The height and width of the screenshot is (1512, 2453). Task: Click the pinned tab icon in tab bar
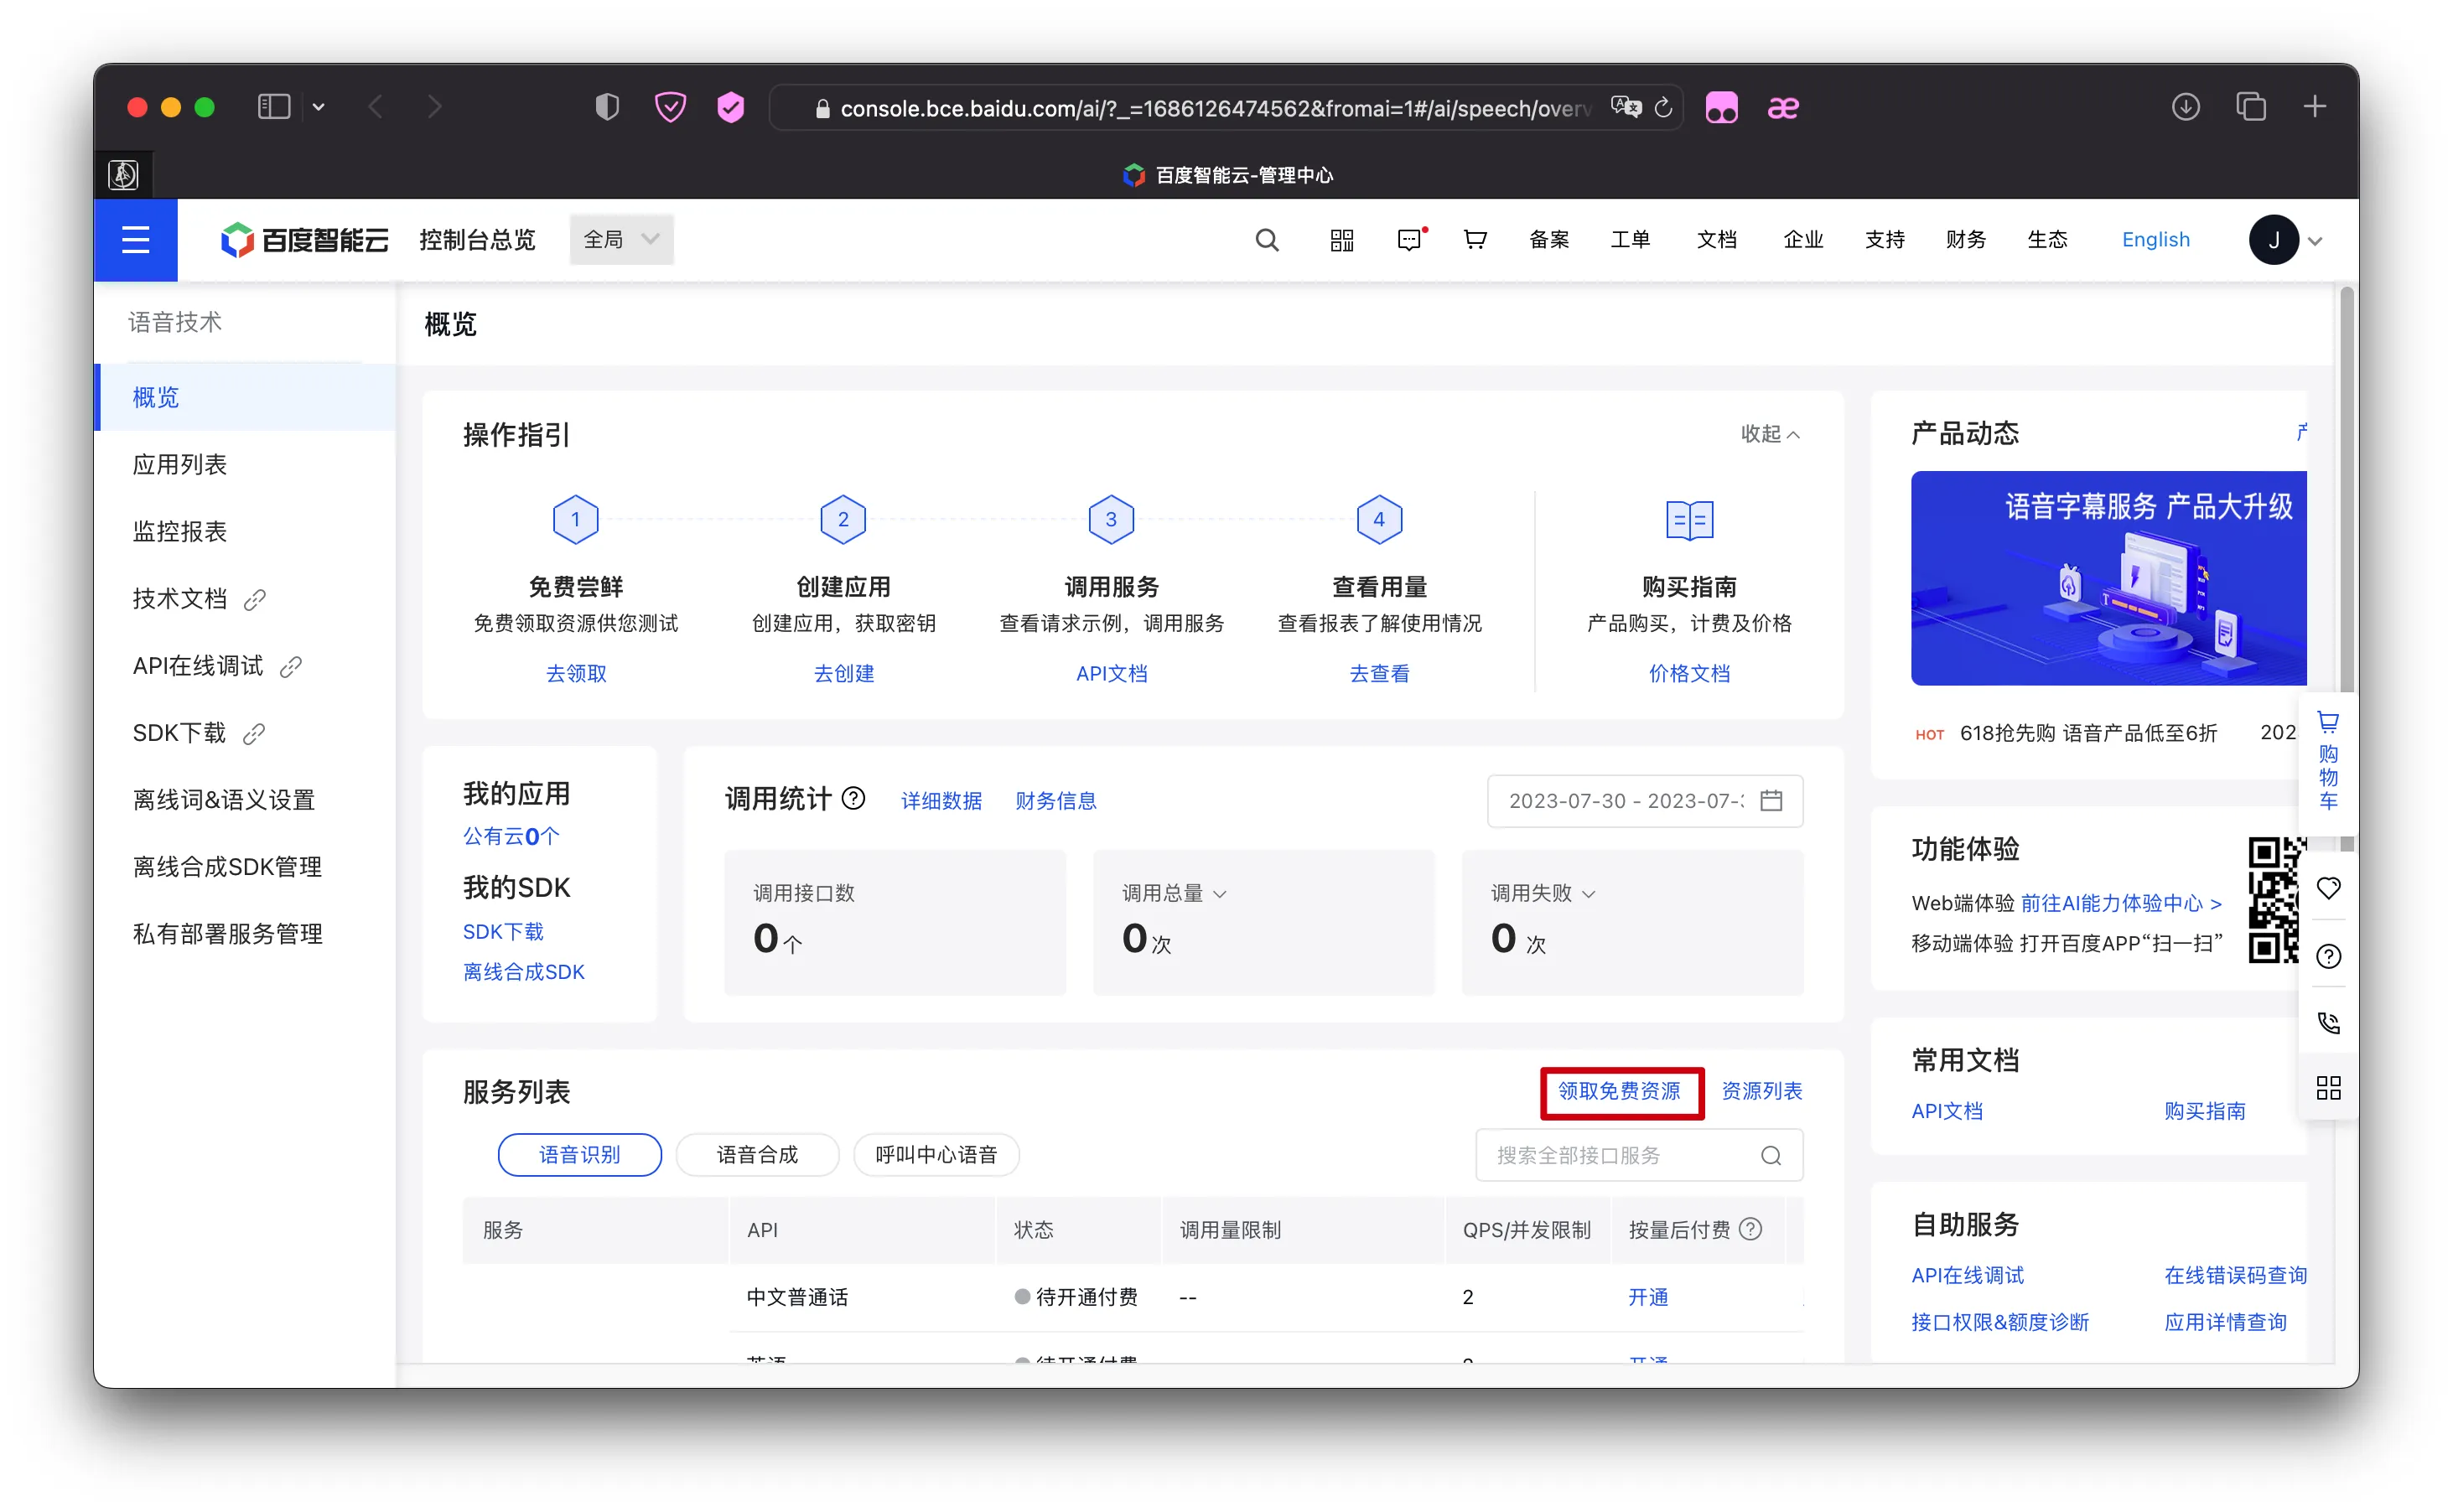point(123,175)
